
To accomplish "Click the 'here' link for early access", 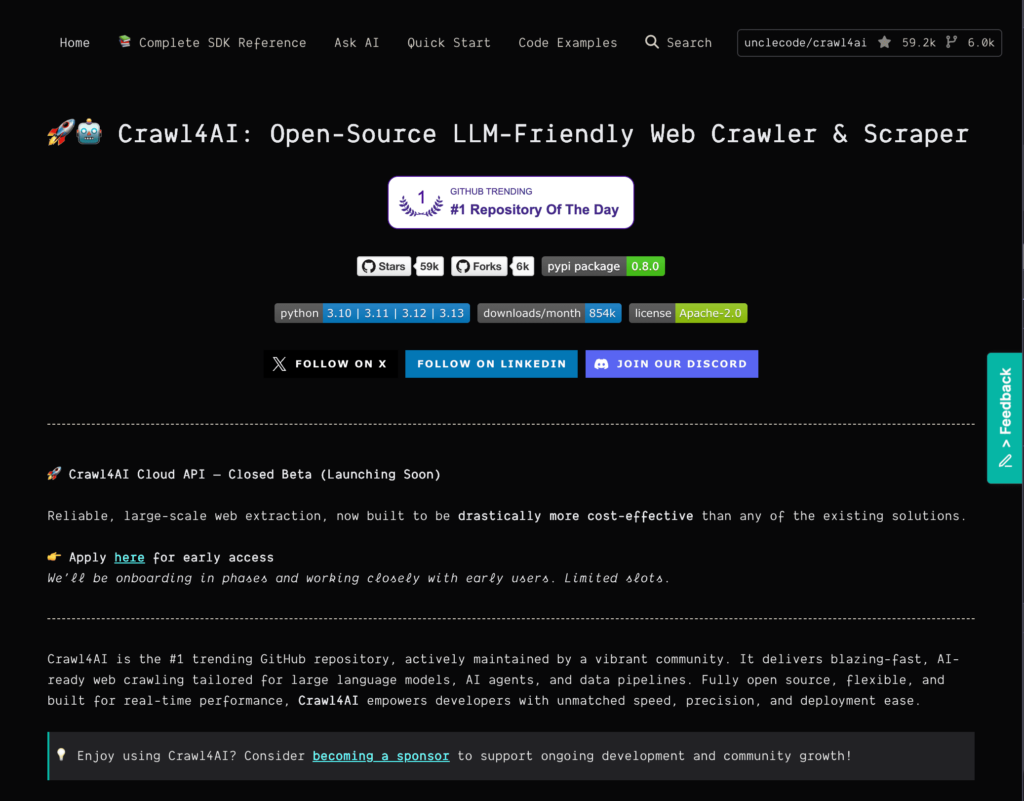I will click(129, 557).
